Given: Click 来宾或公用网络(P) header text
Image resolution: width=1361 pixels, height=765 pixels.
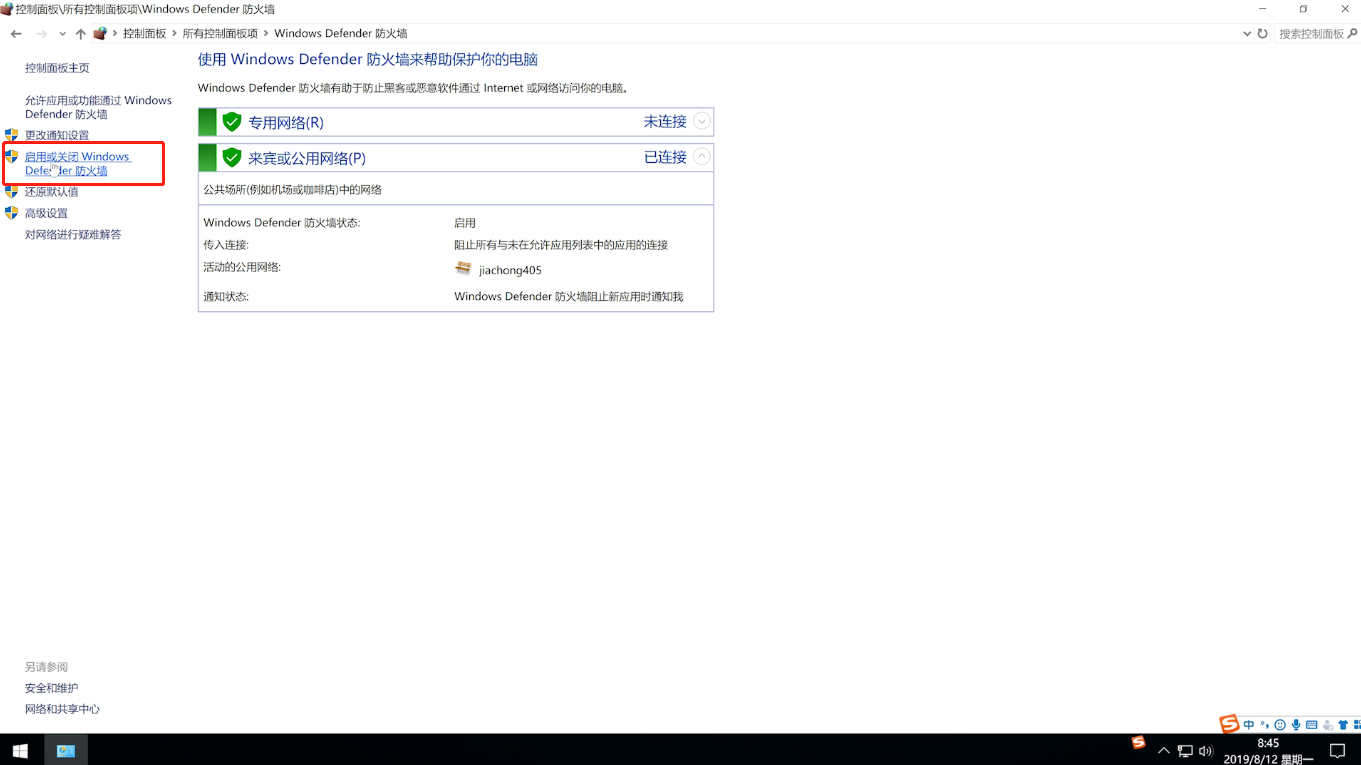Looking at the screenshot, I should 307,158.
